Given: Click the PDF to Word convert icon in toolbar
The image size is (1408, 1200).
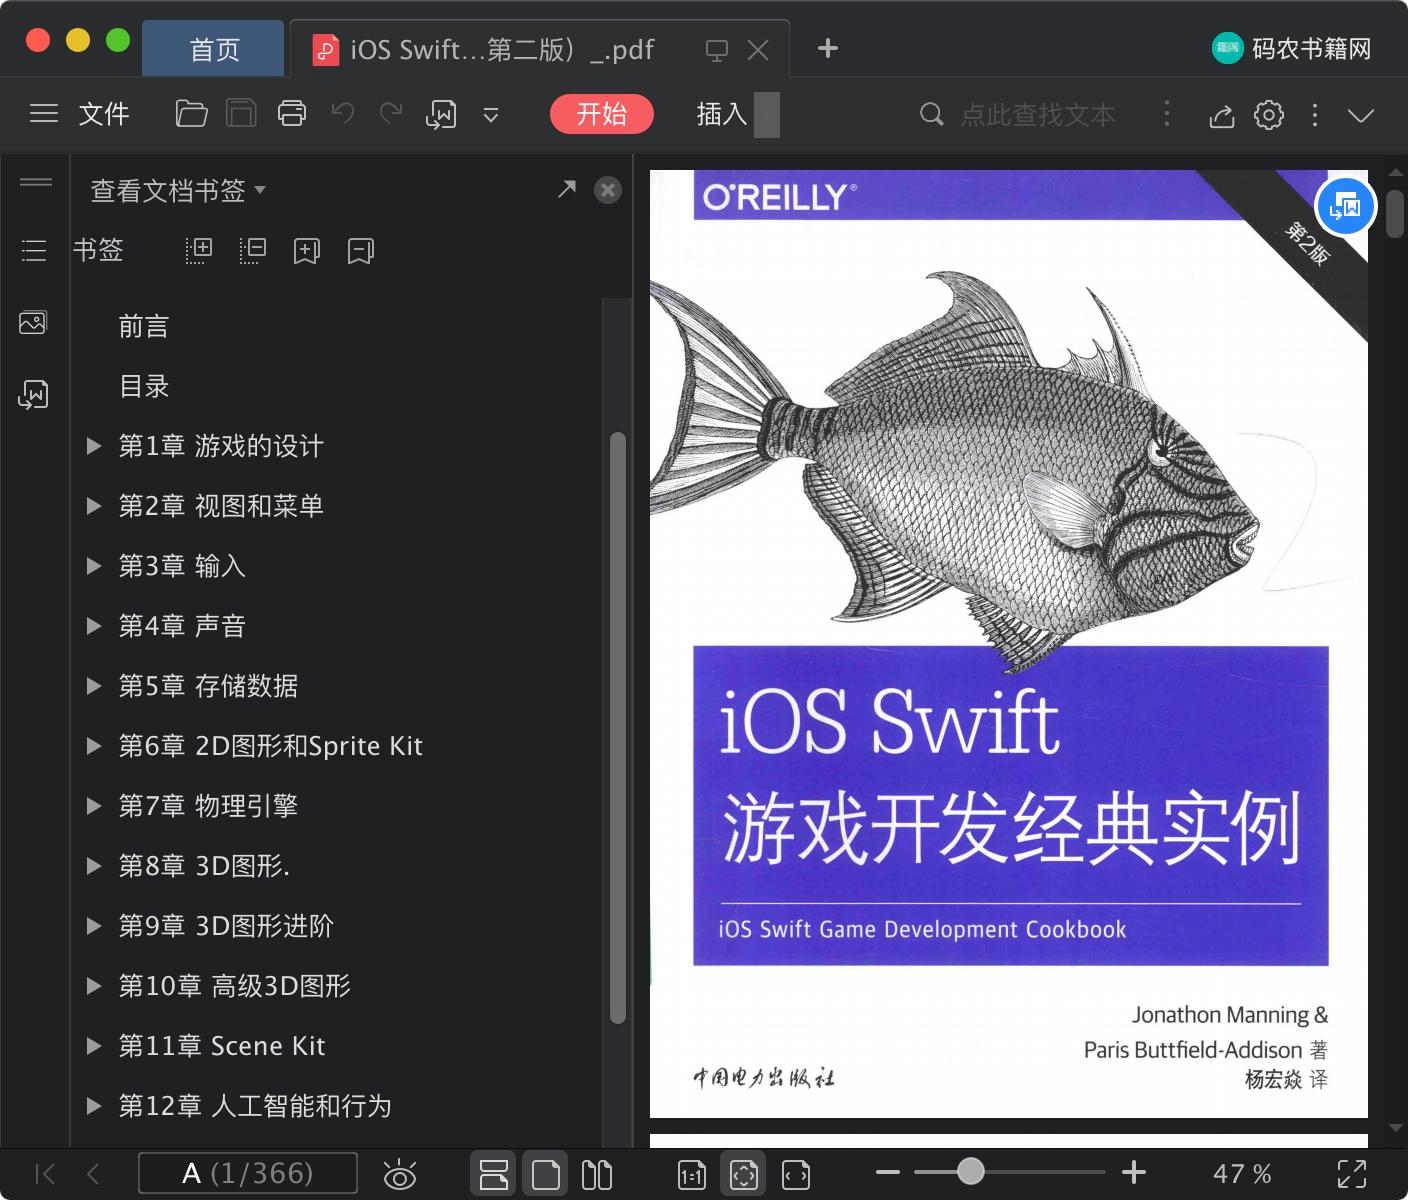Looking at the screenshot, I should pos(441,115).
